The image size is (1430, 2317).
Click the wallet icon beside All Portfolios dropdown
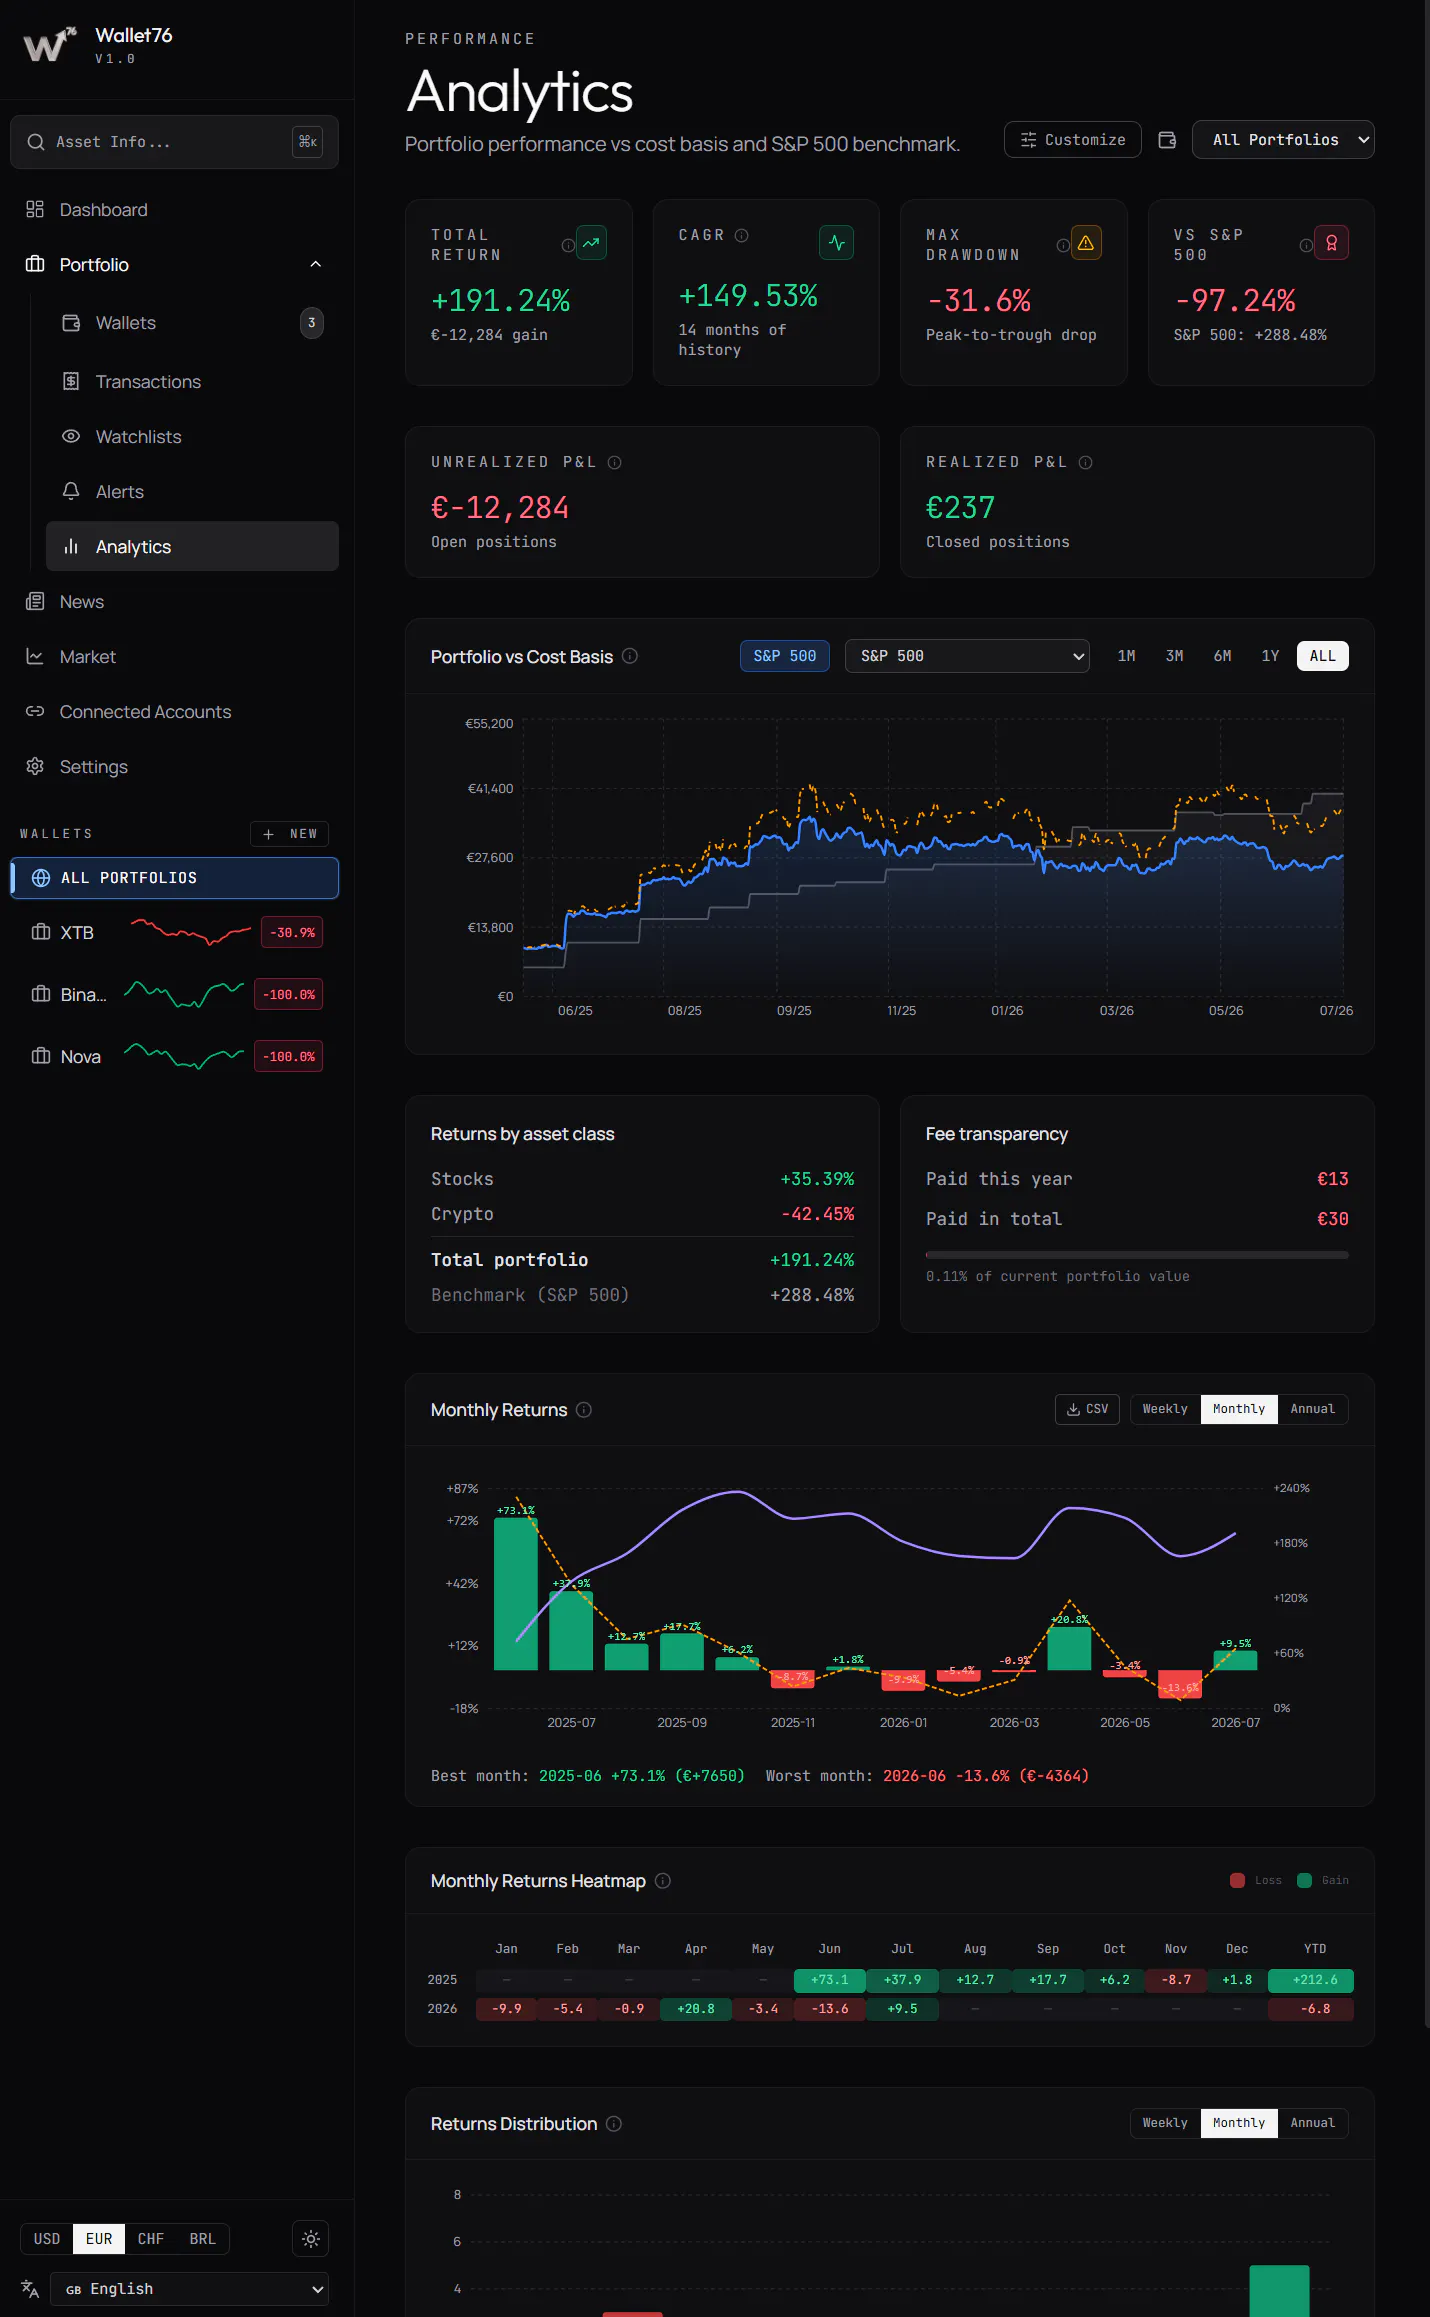coord(1167,140)
